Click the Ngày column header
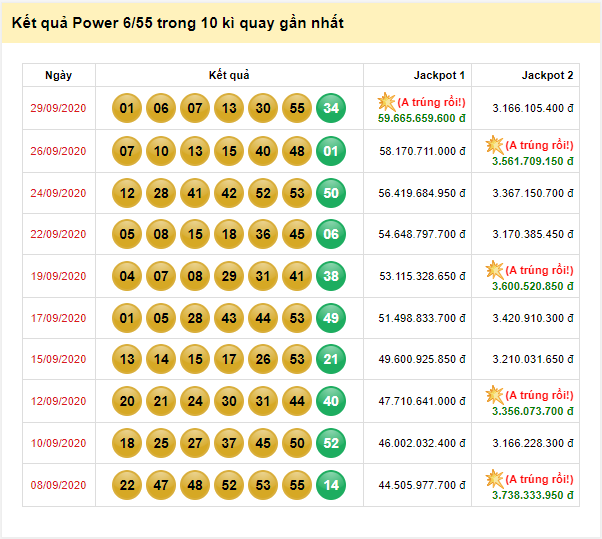Screen dimensions: 602x539 point(59,76)
